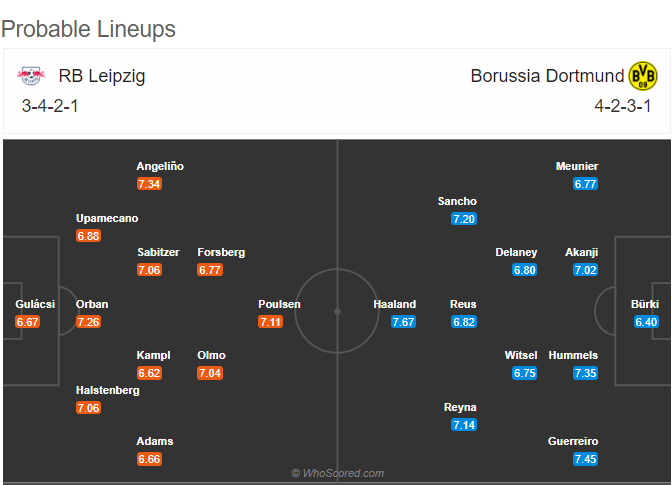Select player name Witsel
This screenshot has width=672, height=485.
pyautogui.click(x=521, y=355)
